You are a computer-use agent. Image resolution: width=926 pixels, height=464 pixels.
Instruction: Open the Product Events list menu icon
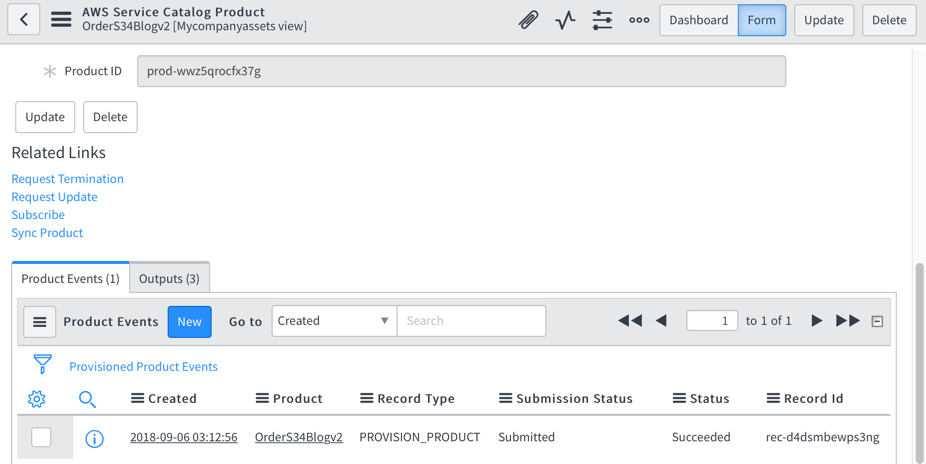tap(40, 322)
